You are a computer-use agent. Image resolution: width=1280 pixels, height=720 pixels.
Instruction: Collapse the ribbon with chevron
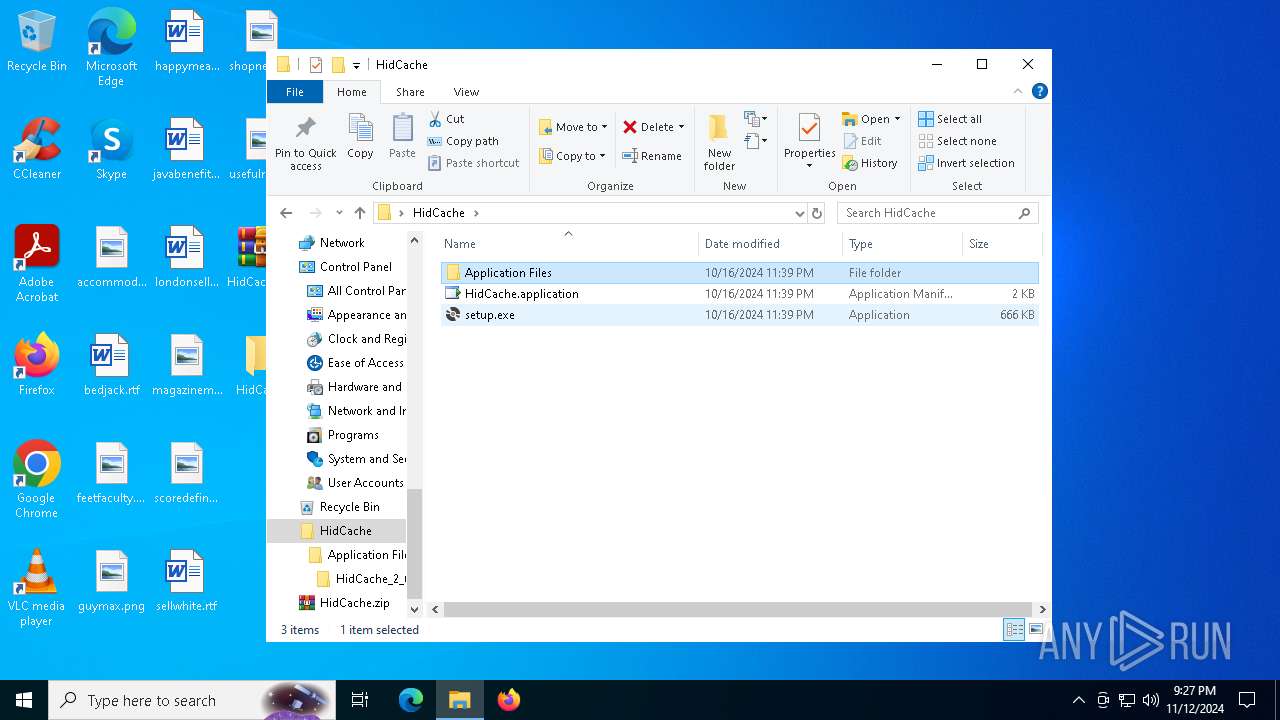click(x=1018, y=91)
